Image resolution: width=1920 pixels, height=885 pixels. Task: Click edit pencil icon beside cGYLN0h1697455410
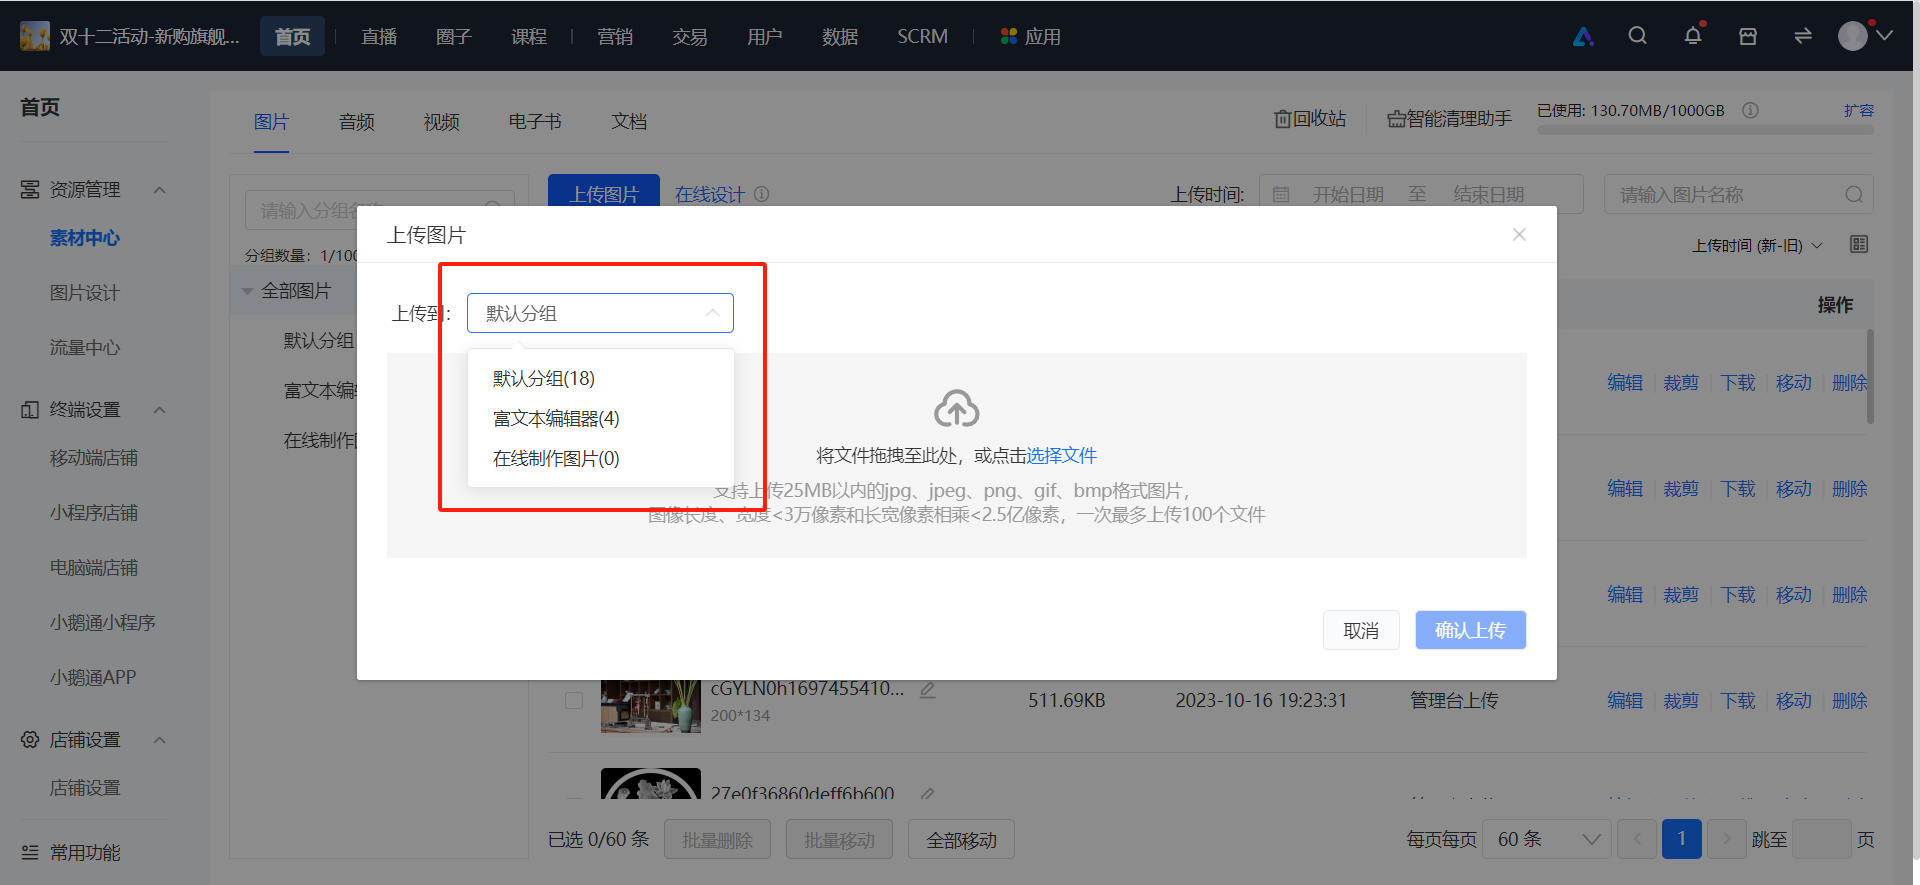coord(928,690)
